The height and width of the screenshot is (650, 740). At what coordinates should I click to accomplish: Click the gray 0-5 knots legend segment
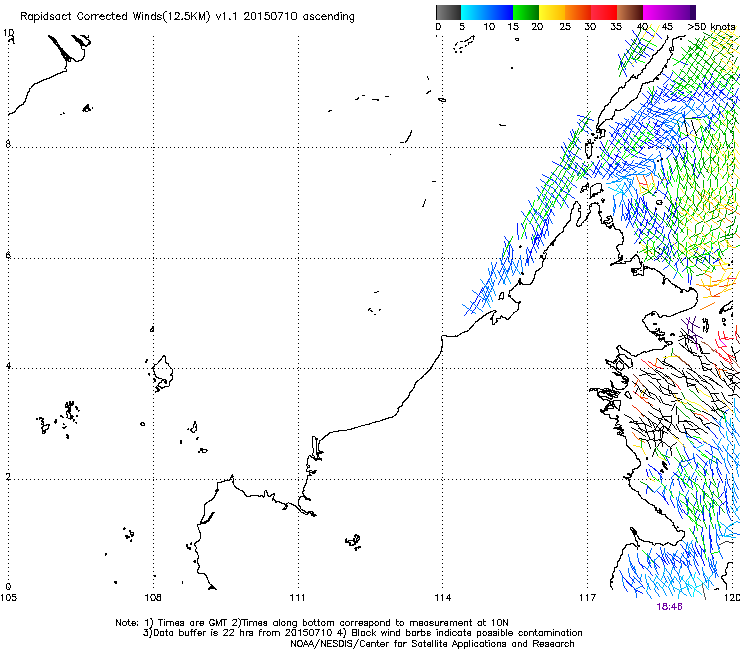click(x=448, y=12)
